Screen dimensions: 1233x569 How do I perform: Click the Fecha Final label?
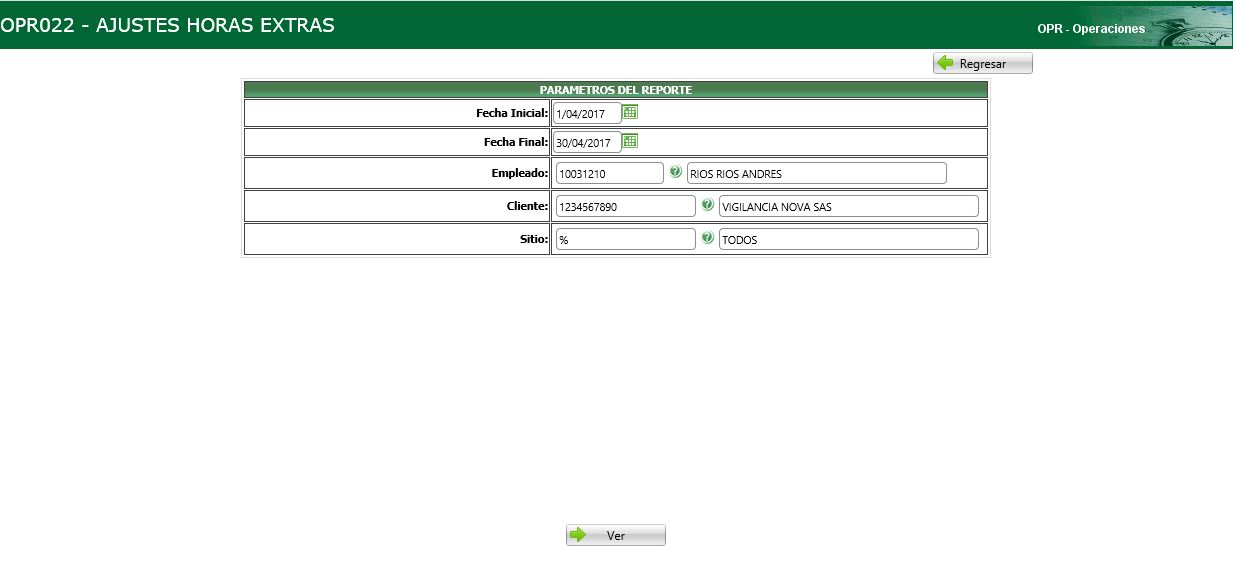point(516,142)
